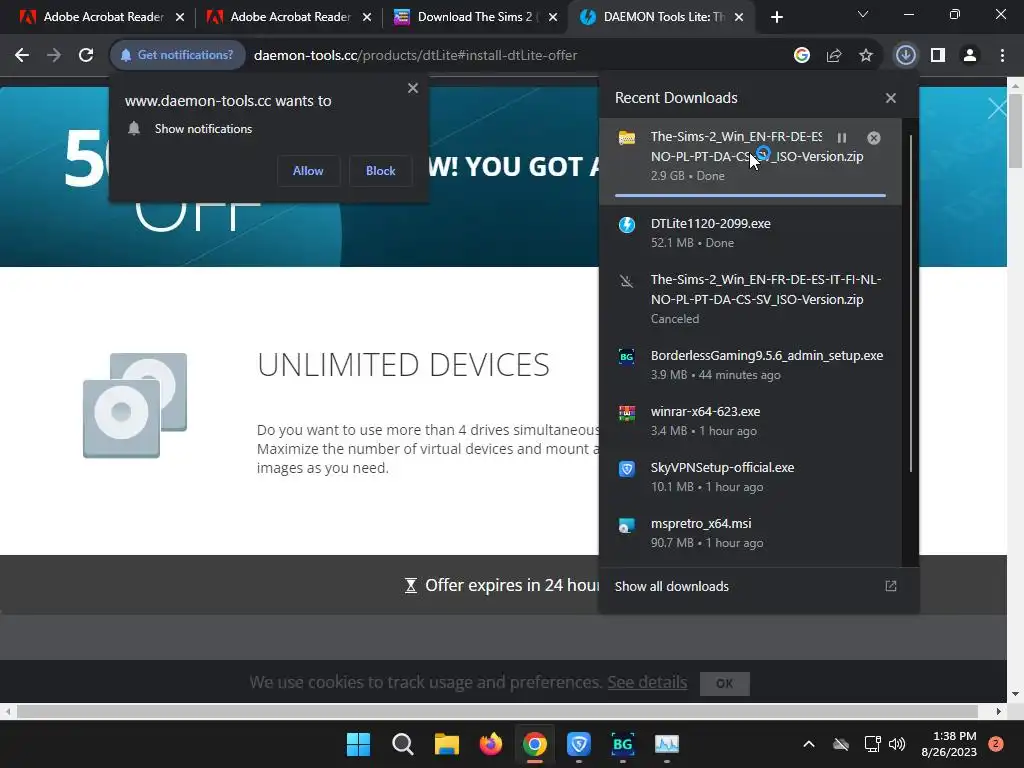Toggle the Chrome downloads toolbar icon
This screenshot has height=768, width=1024.
click(905, 56)
